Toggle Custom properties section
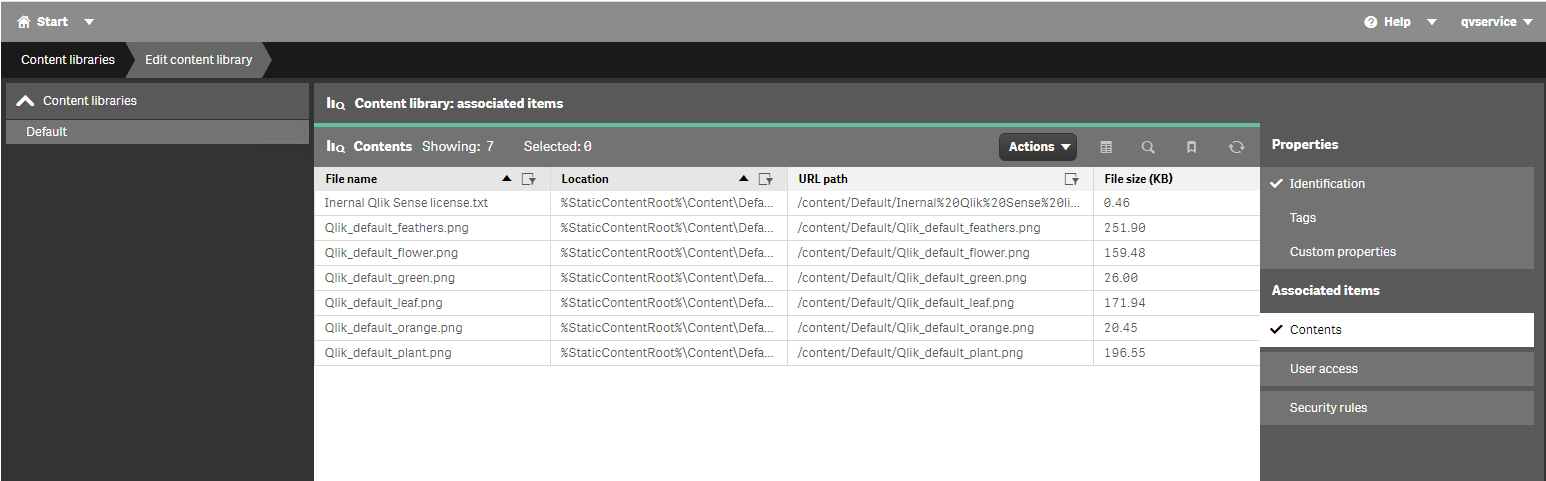1546x481 pixels. pyautogui.click(x=1396, y=252)
